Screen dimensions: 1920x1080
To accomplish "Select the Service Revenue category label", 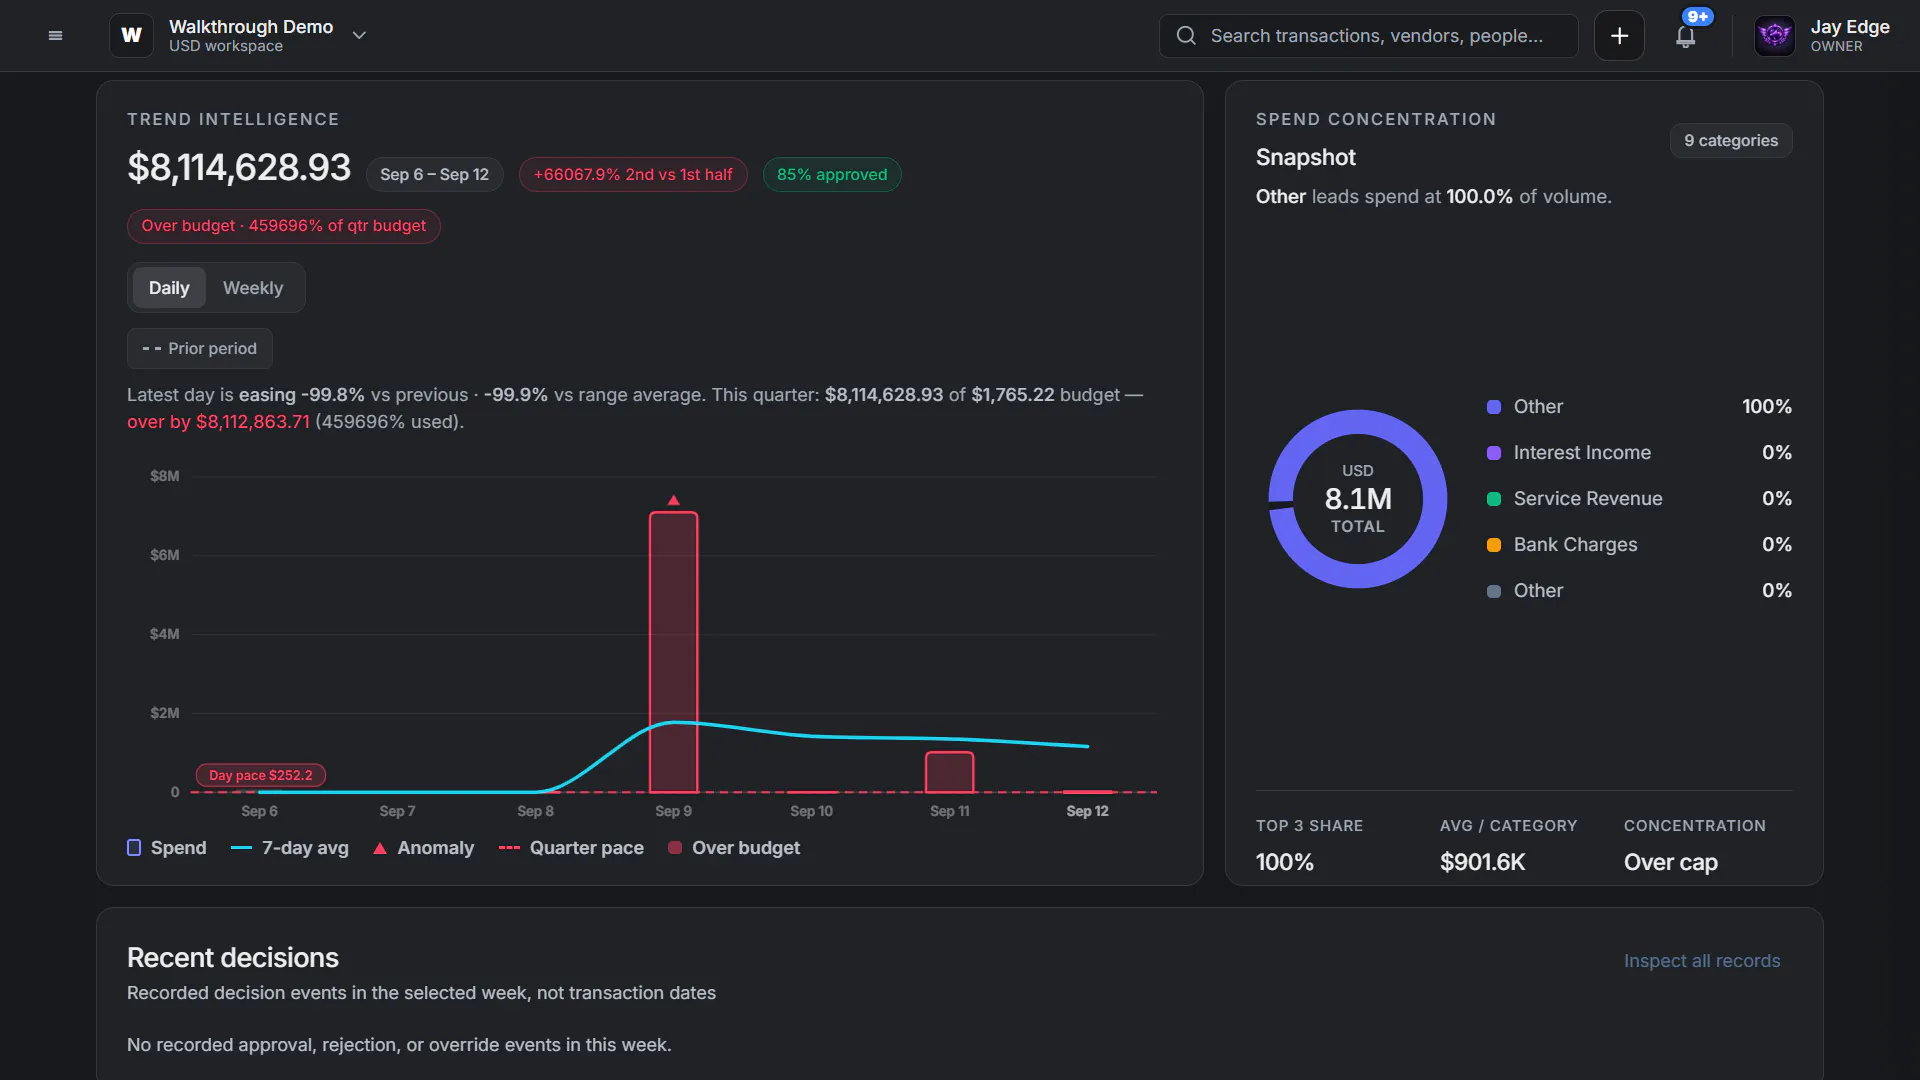I will point(1588,499).
